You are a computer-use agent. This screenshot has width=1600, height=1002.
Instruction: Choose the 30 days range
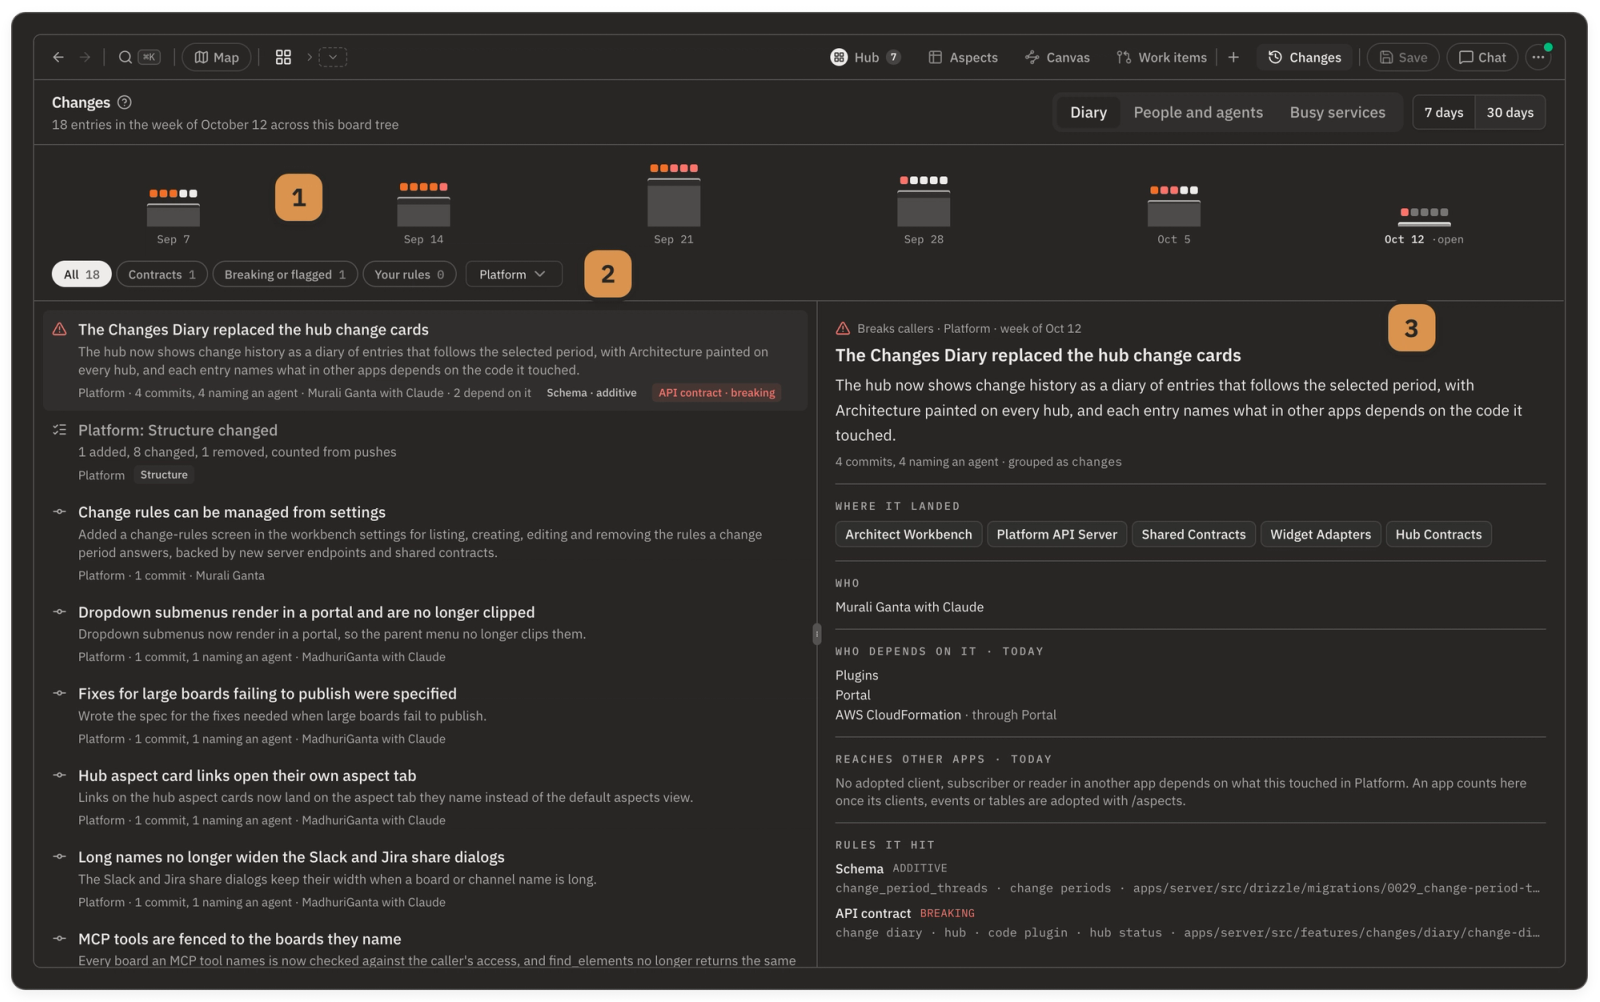1509,112
